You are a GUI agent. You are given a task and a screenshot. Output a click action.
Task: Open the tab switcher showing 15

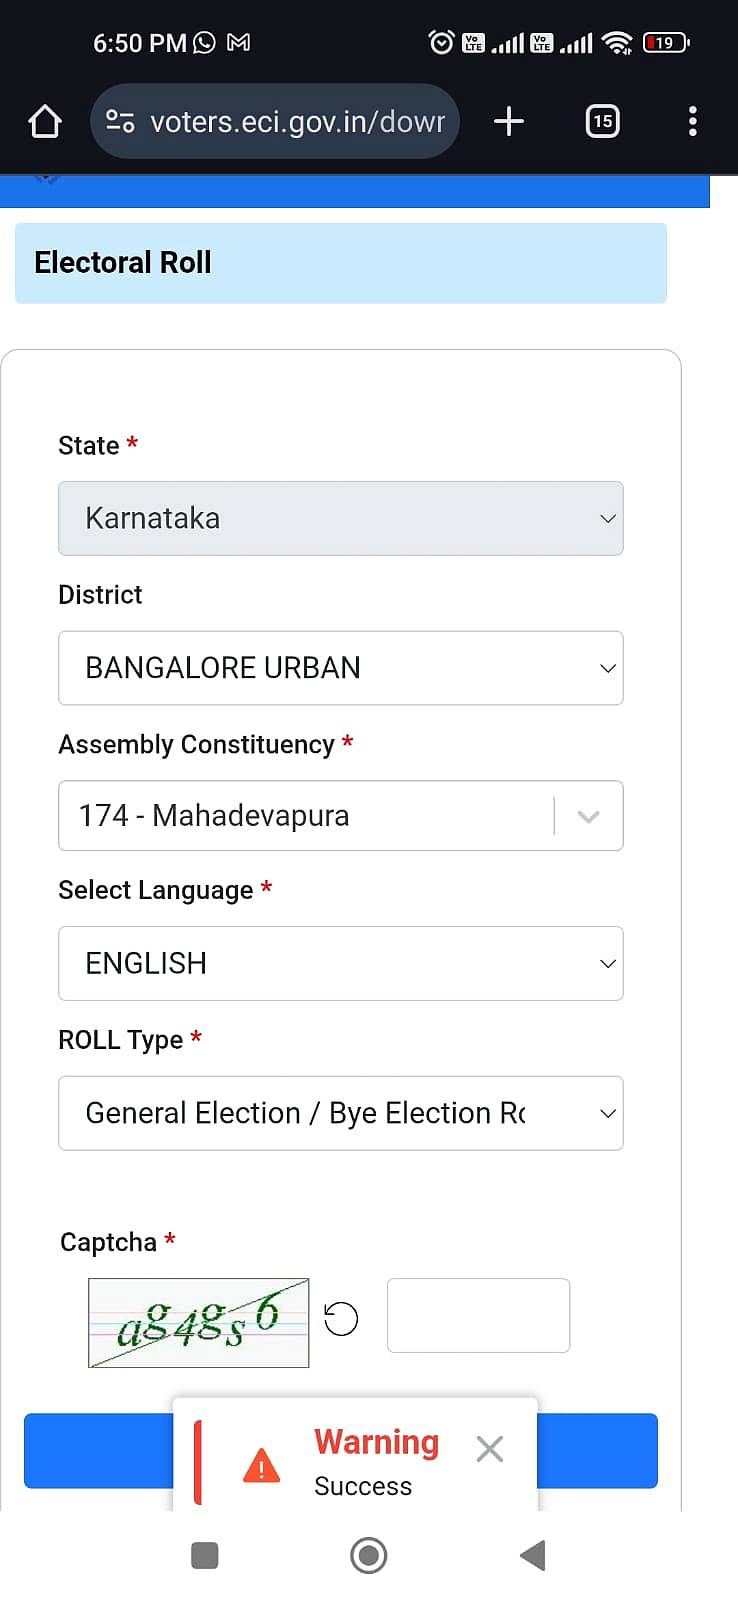click(602, 122)
